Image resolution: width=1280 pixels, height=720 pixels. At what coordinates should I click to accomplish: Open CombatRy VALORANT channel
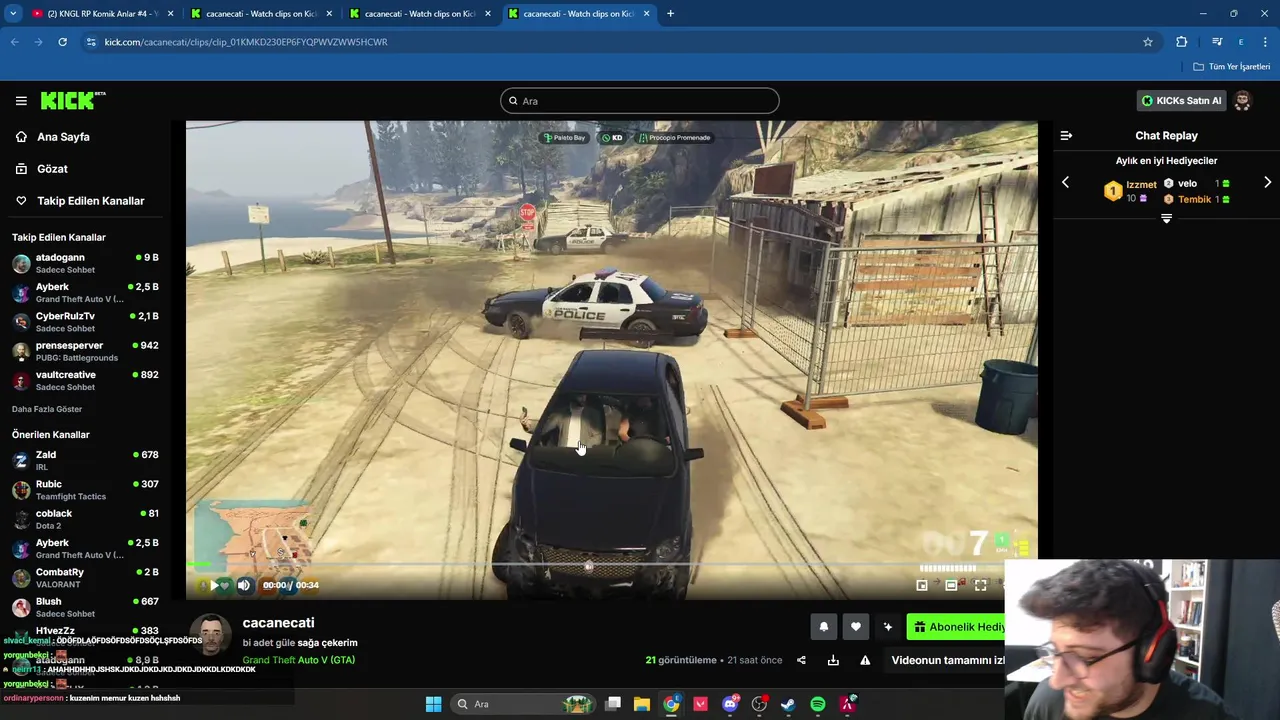coord(85,578)
